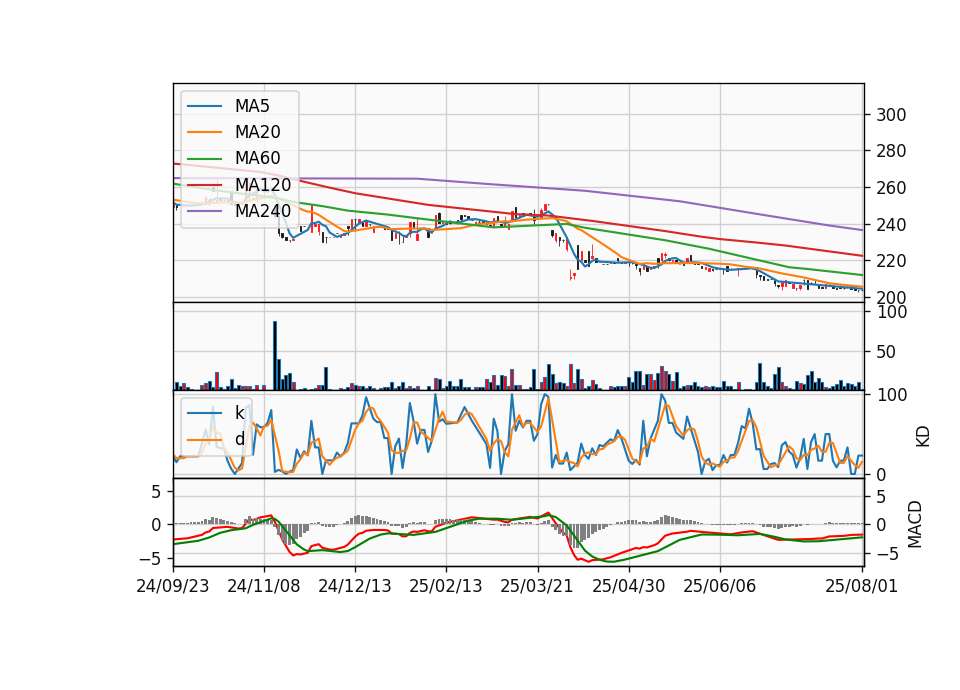The image size is (960, 690).
Task: Click the 24/11/08 date tick label
Action: 264,586
